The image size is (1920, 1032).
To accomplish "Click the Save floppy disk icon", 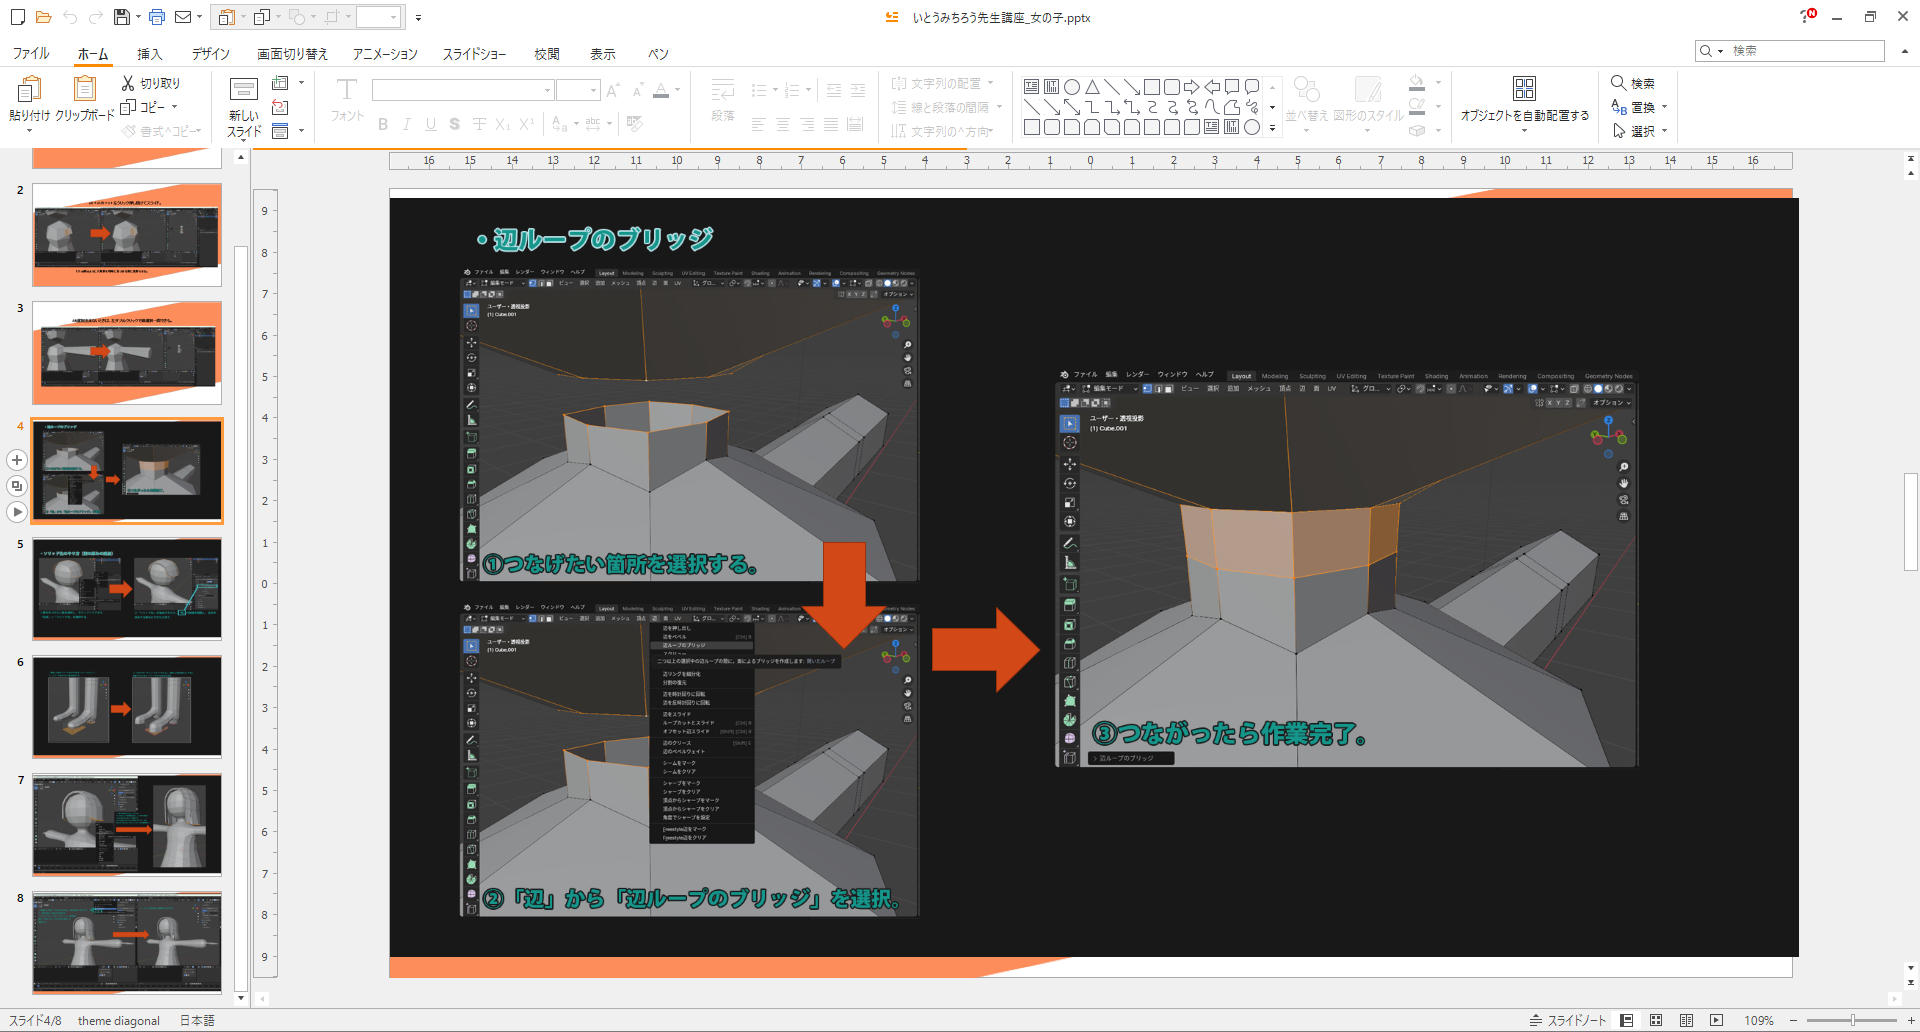I will click(122, 17).
